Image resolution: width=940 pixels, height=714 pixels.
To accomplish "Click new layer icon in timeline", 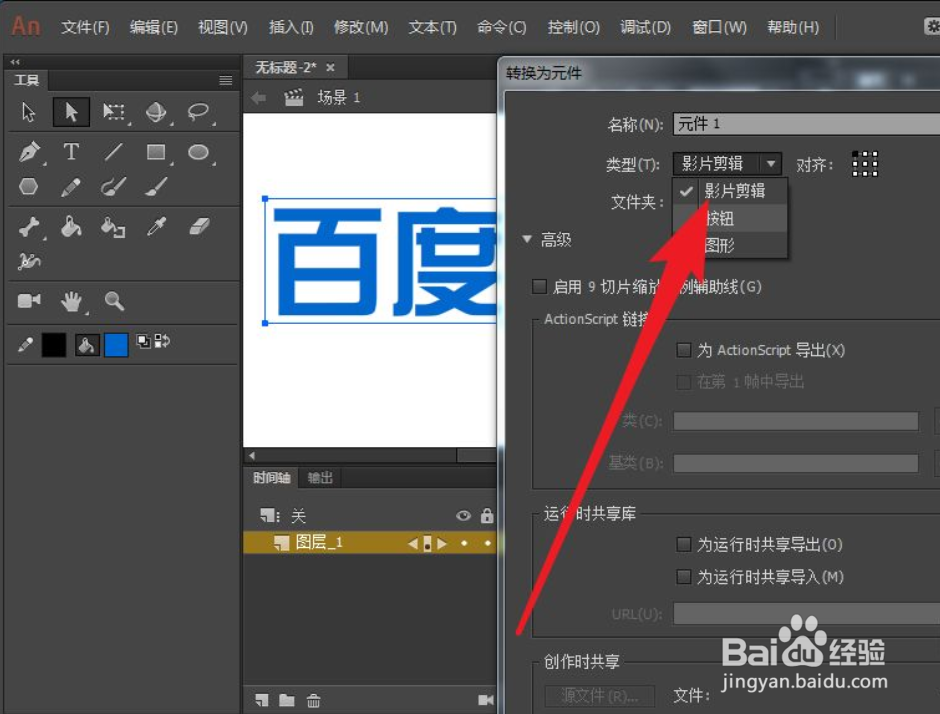I will click(261, 700).
